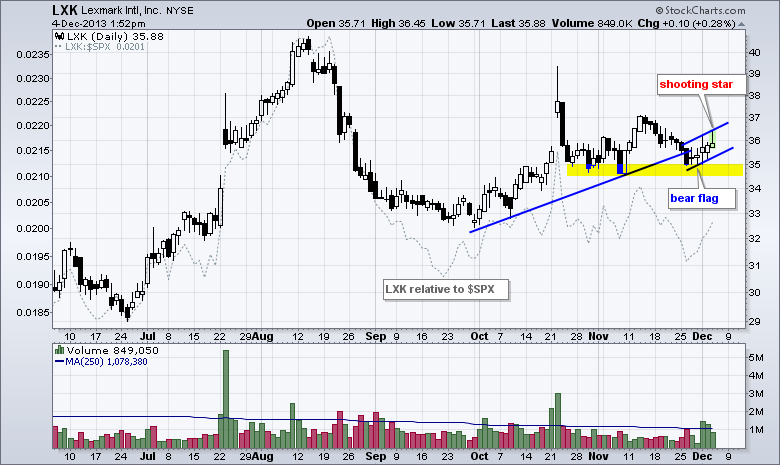Viewport: 780px width, 465px height.
Task: Click the 0.0210 left axis label
Action: (x=33, y=177)
